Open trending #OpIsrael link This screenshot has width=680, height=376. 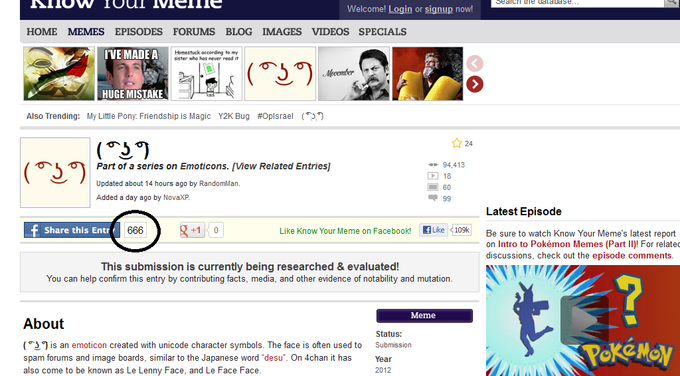275,116
